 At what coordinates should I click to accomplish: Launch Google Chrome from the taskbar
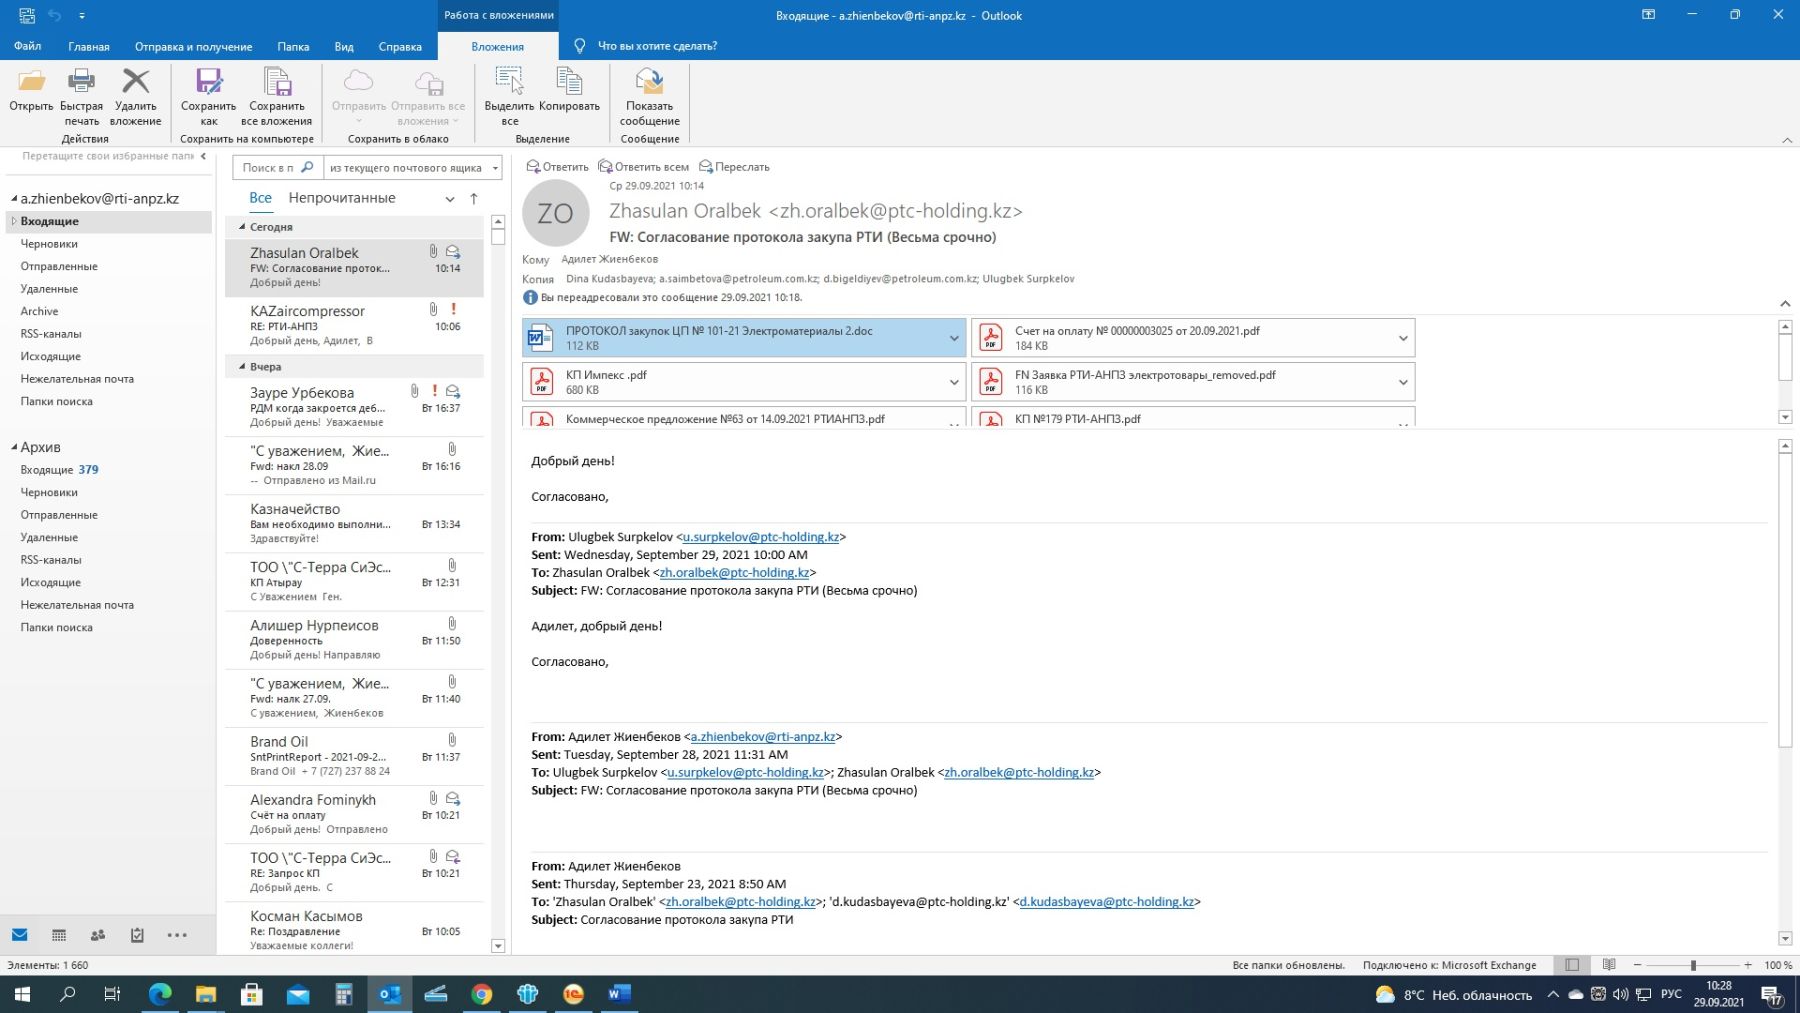tap(481, 994)
